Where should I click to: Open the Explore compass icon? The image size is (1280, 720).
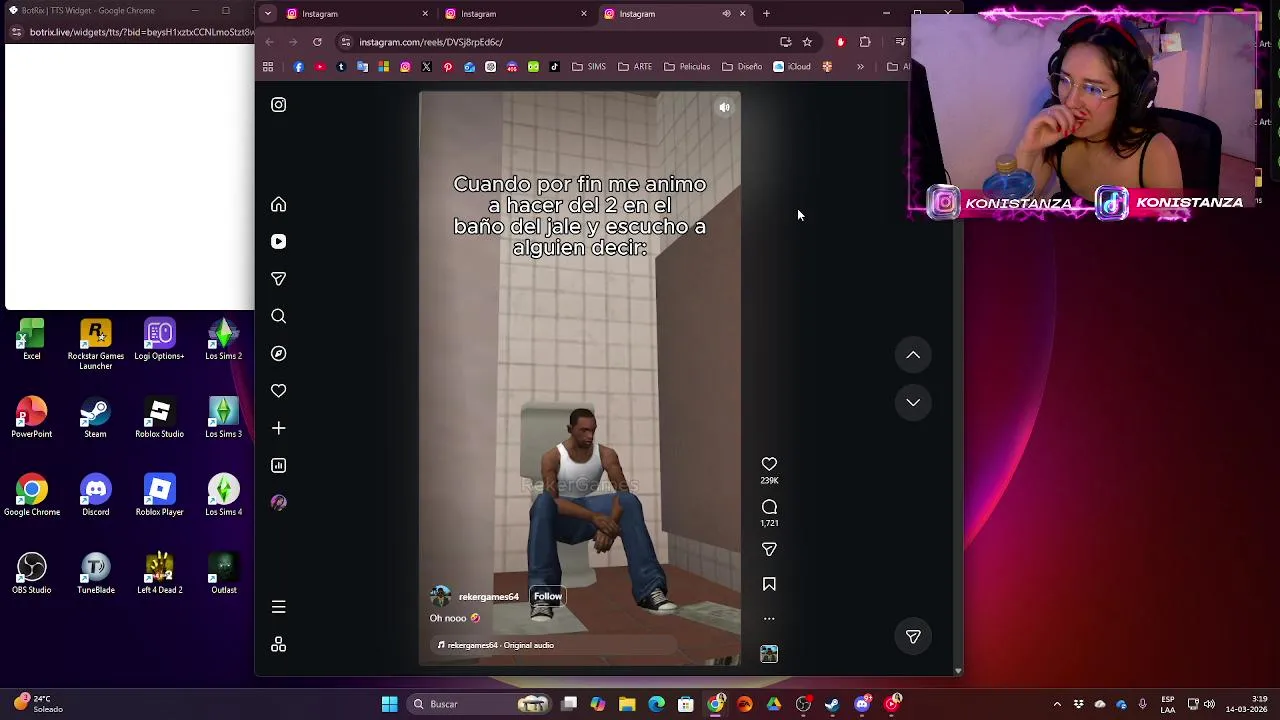[278, 354]
